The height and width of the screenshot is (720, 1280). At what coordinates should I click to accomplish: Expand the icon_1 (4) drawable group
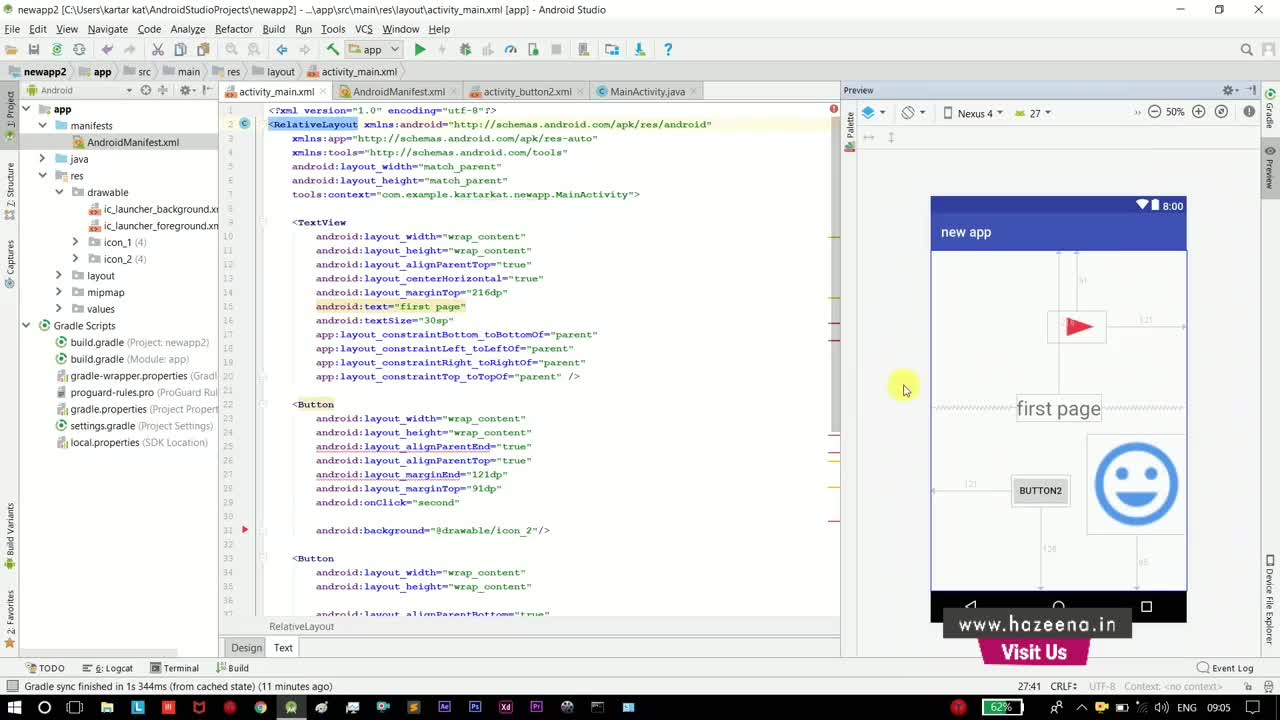pos(75,242)
